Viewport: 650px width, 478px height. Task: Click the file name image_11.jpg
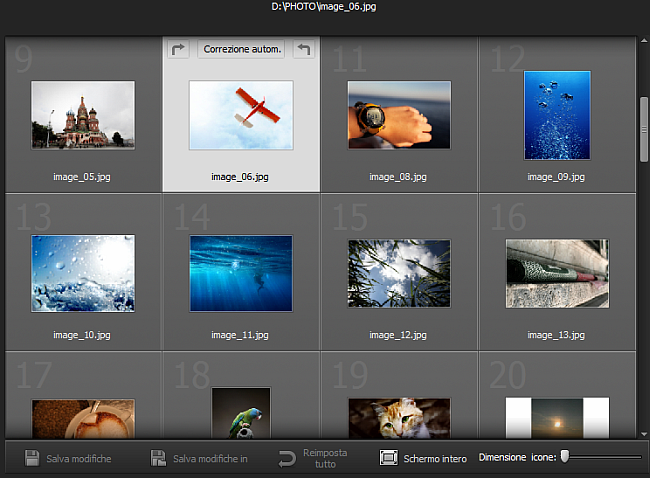pyautogui.click(x=240, y=335)
